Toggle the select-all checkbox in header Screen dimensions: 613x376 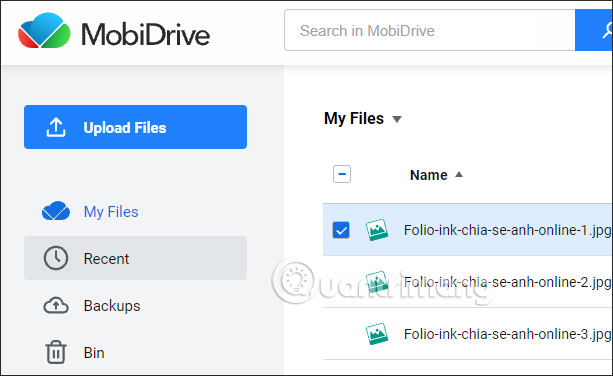(x=342, y=174)
